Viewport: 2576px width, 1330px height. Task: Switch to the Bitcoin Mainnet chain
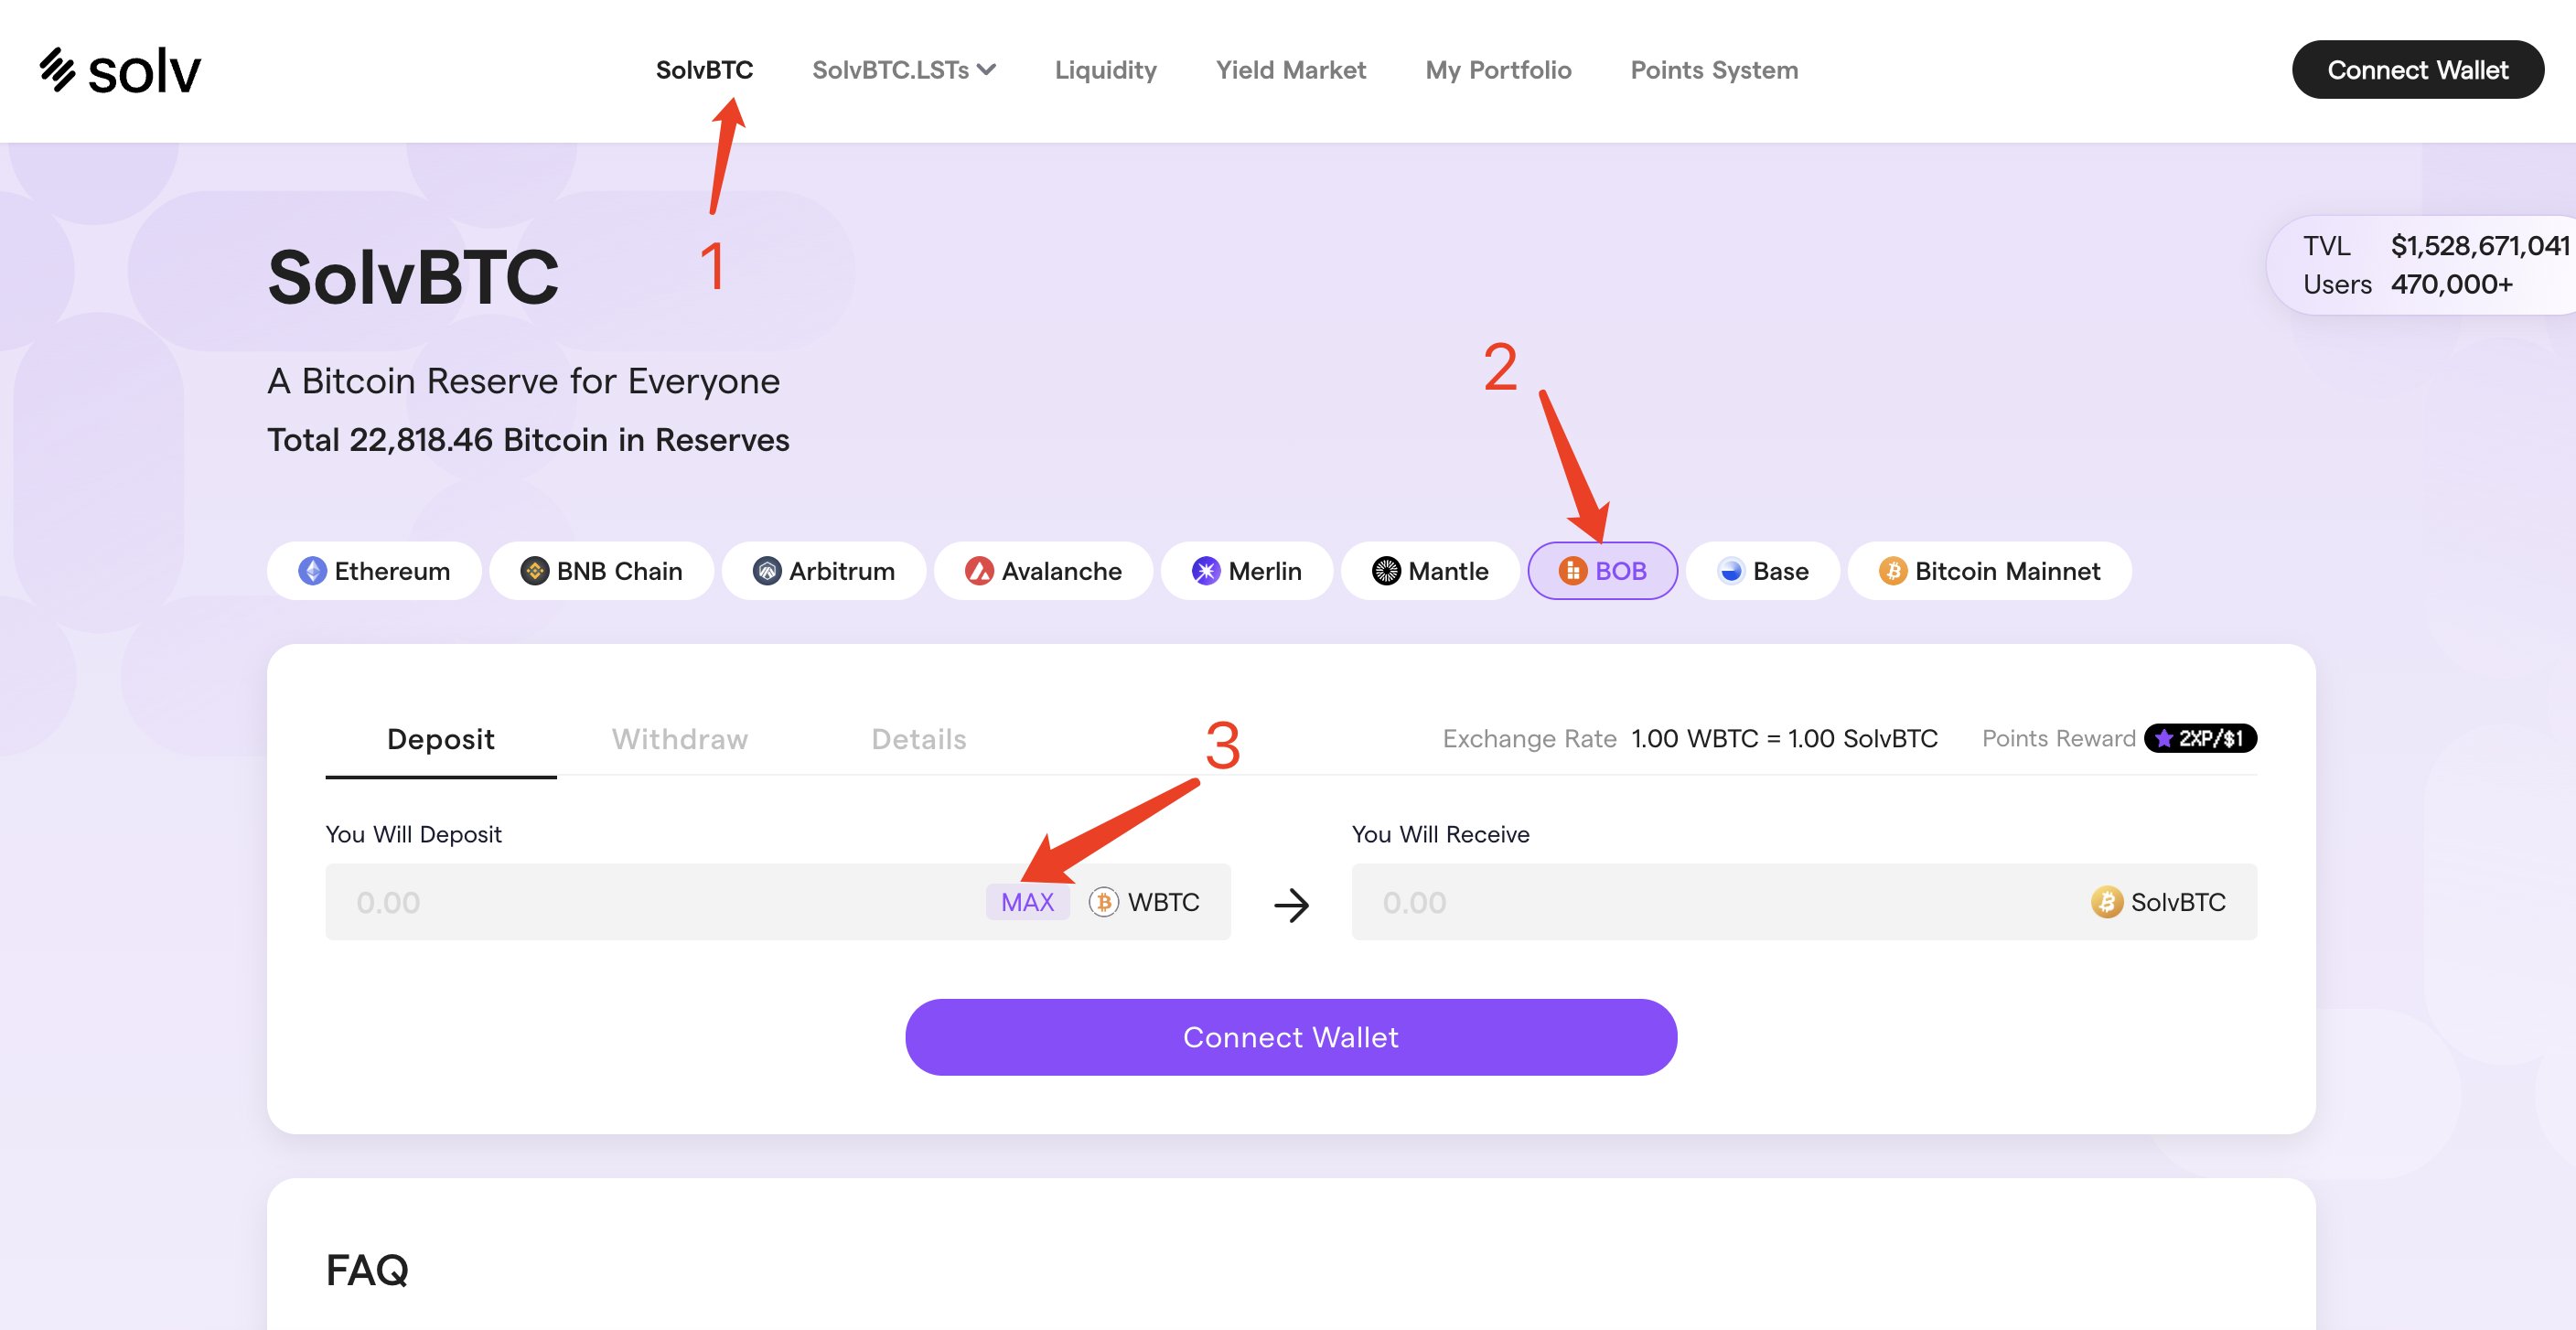[x=1989, y=571]
